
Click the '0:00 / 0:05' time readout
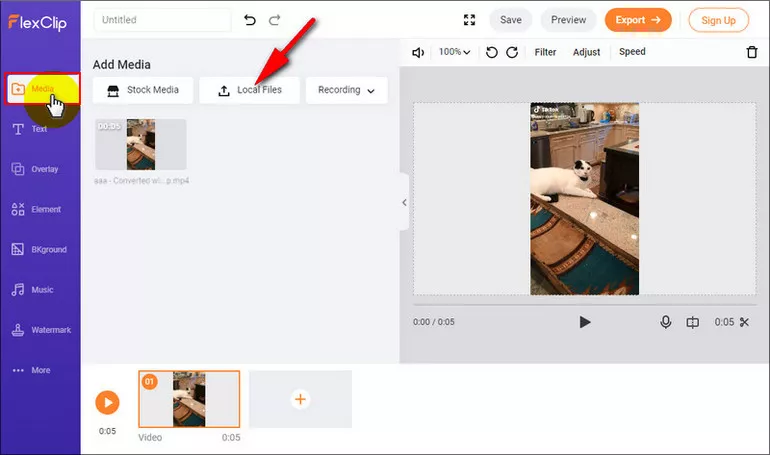pyautogui.click(x=434, y=322)
